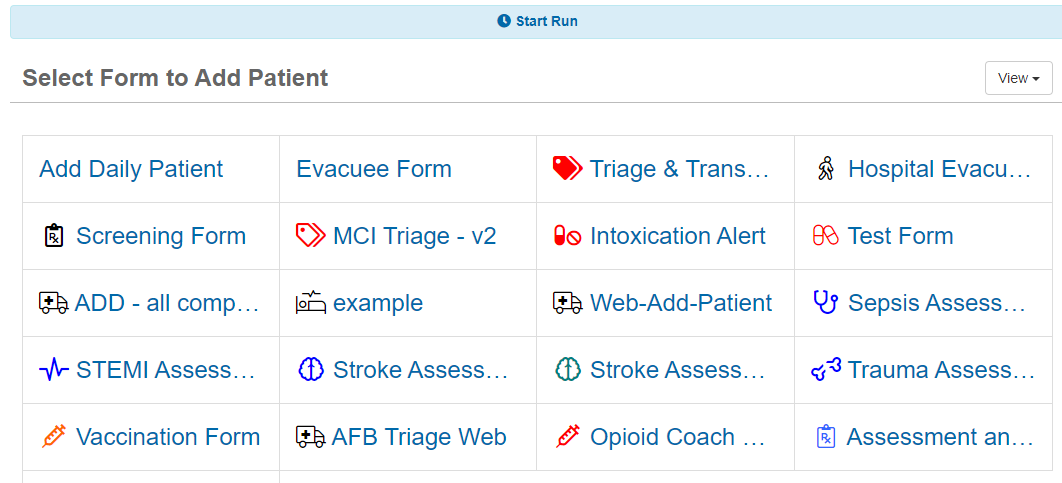This screenshot has height=483, width=1062.
Task: Open the AFB Triage Web form
Action: [419, 437]
